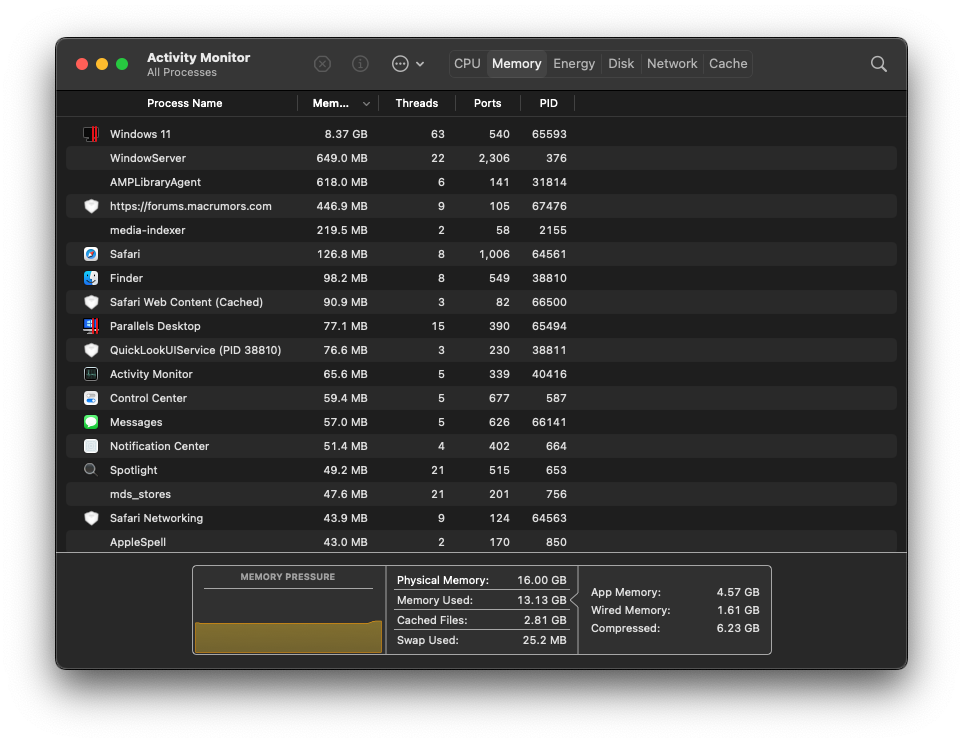Click QuickLookUIService shield icon

point(91,350)
